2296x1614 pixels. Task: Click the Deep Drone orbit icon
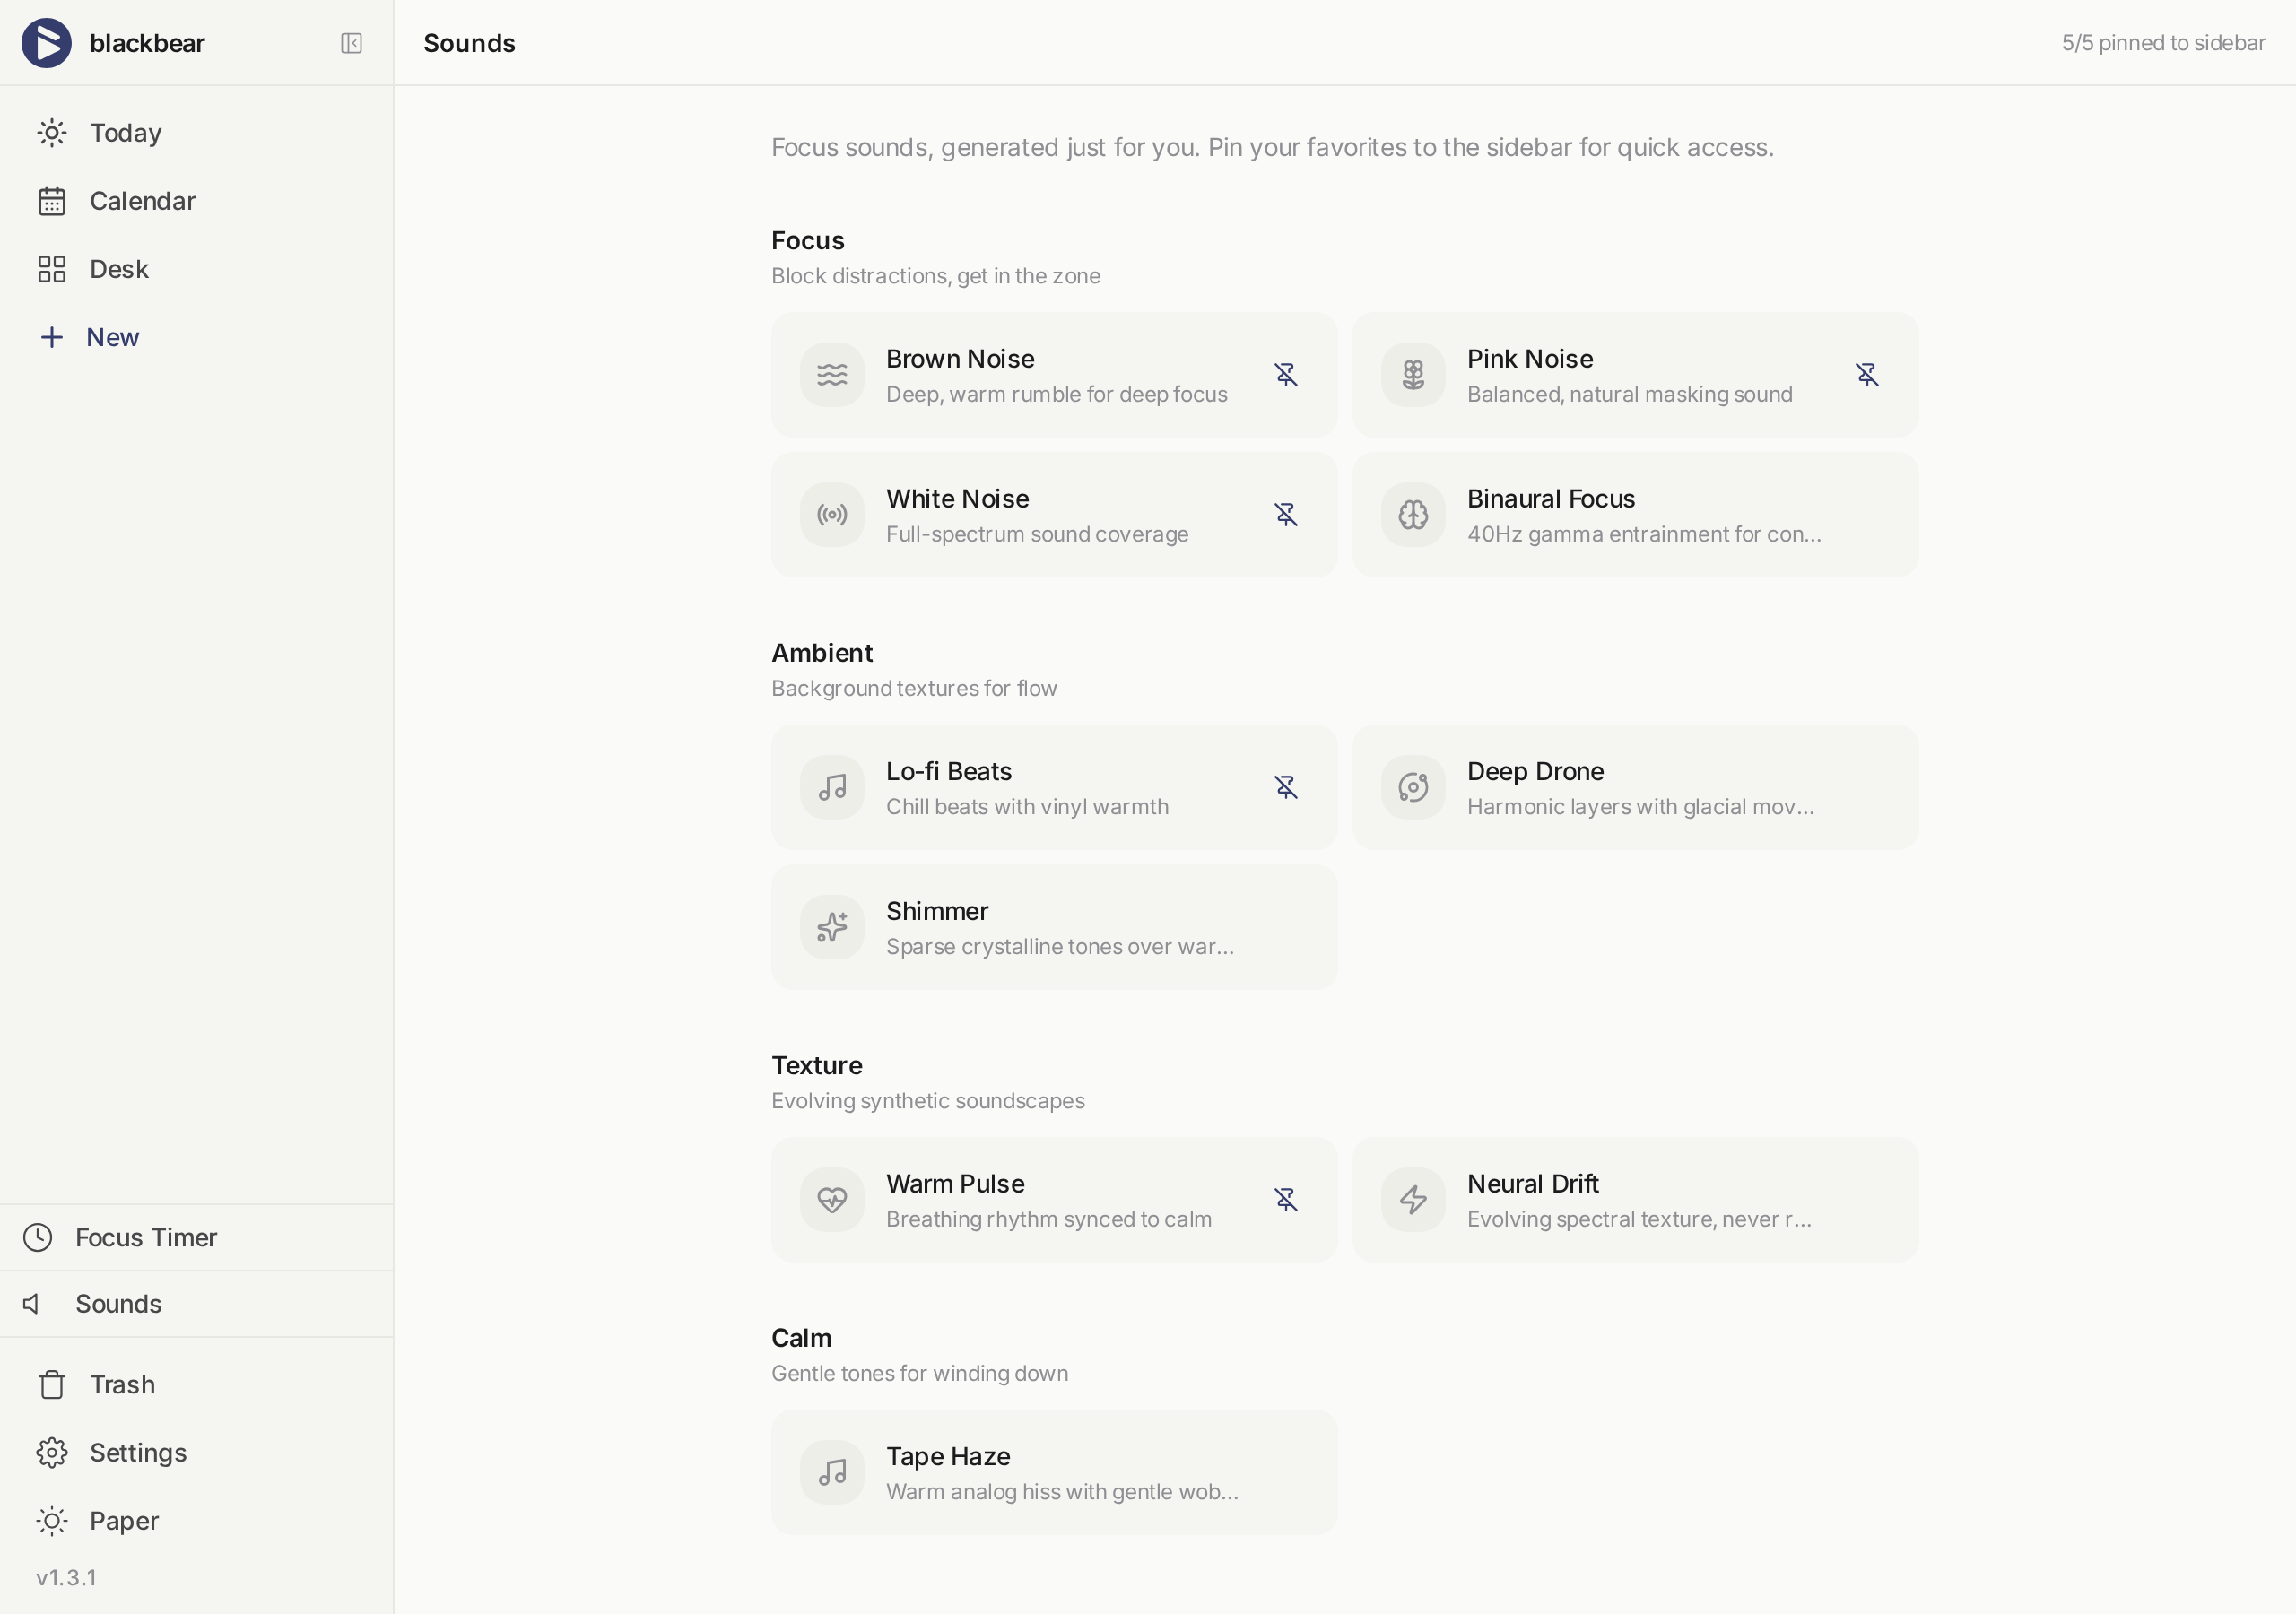(x=1412, y=787)
